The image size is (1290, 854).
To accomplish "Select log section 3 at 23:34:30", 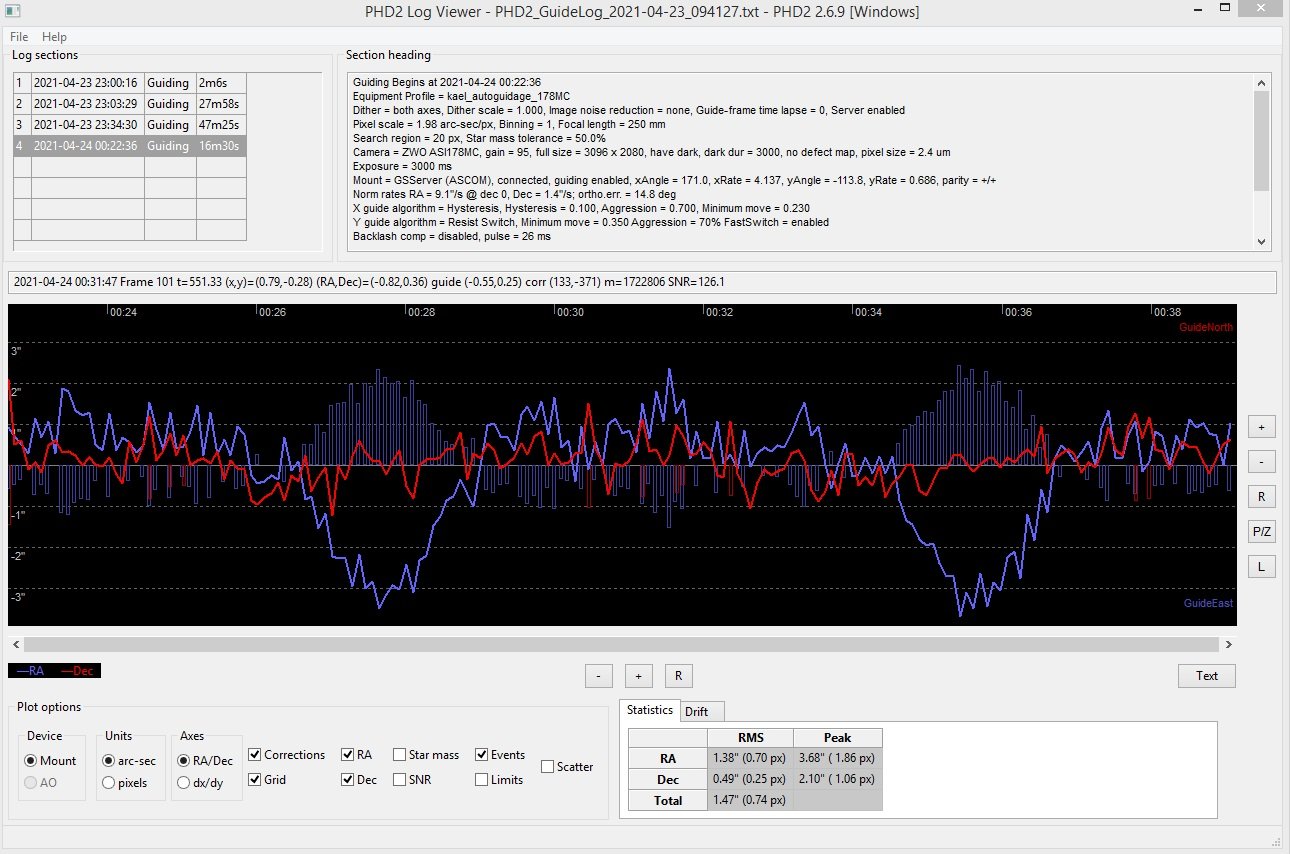I will 130,125.
